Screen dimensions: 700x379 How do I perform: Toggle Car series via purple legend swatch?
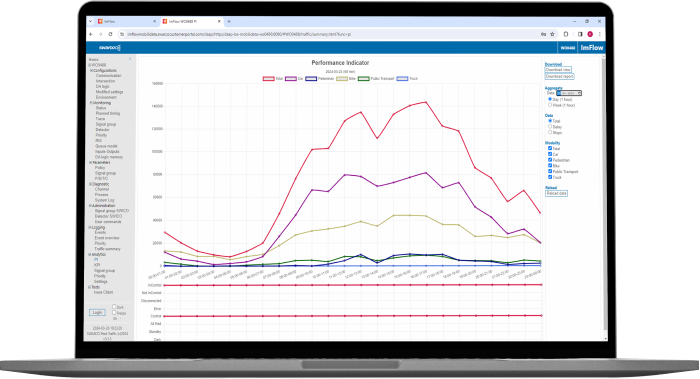(291, 79)
